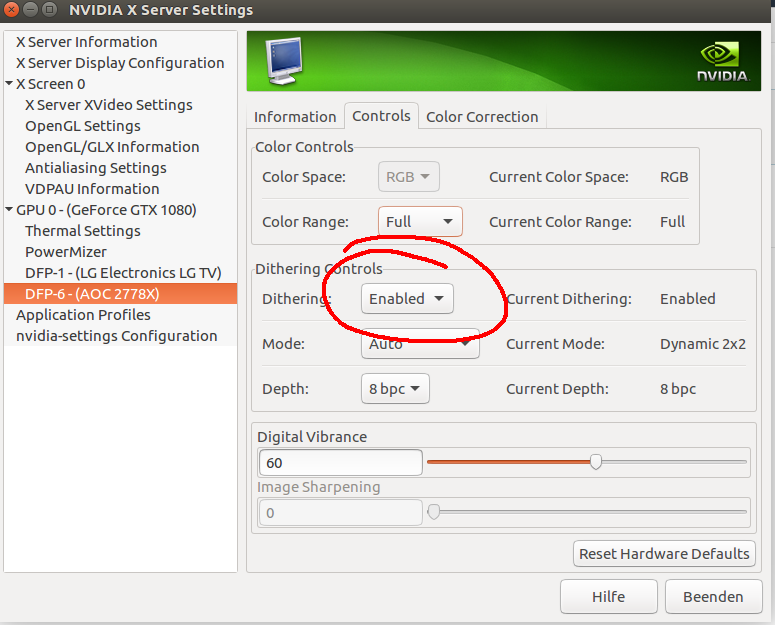Click the monitor icon in the banner
This screenshot has height=625, width=775.
(284, 61)
